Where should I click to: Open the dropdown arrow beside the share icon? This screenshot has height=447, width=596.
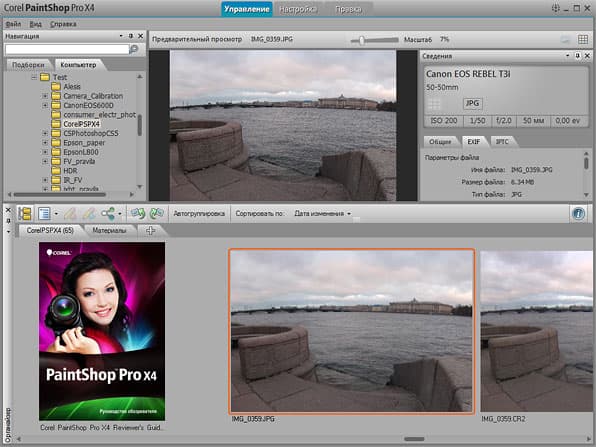pyautogui.click(x=120, y=214)
